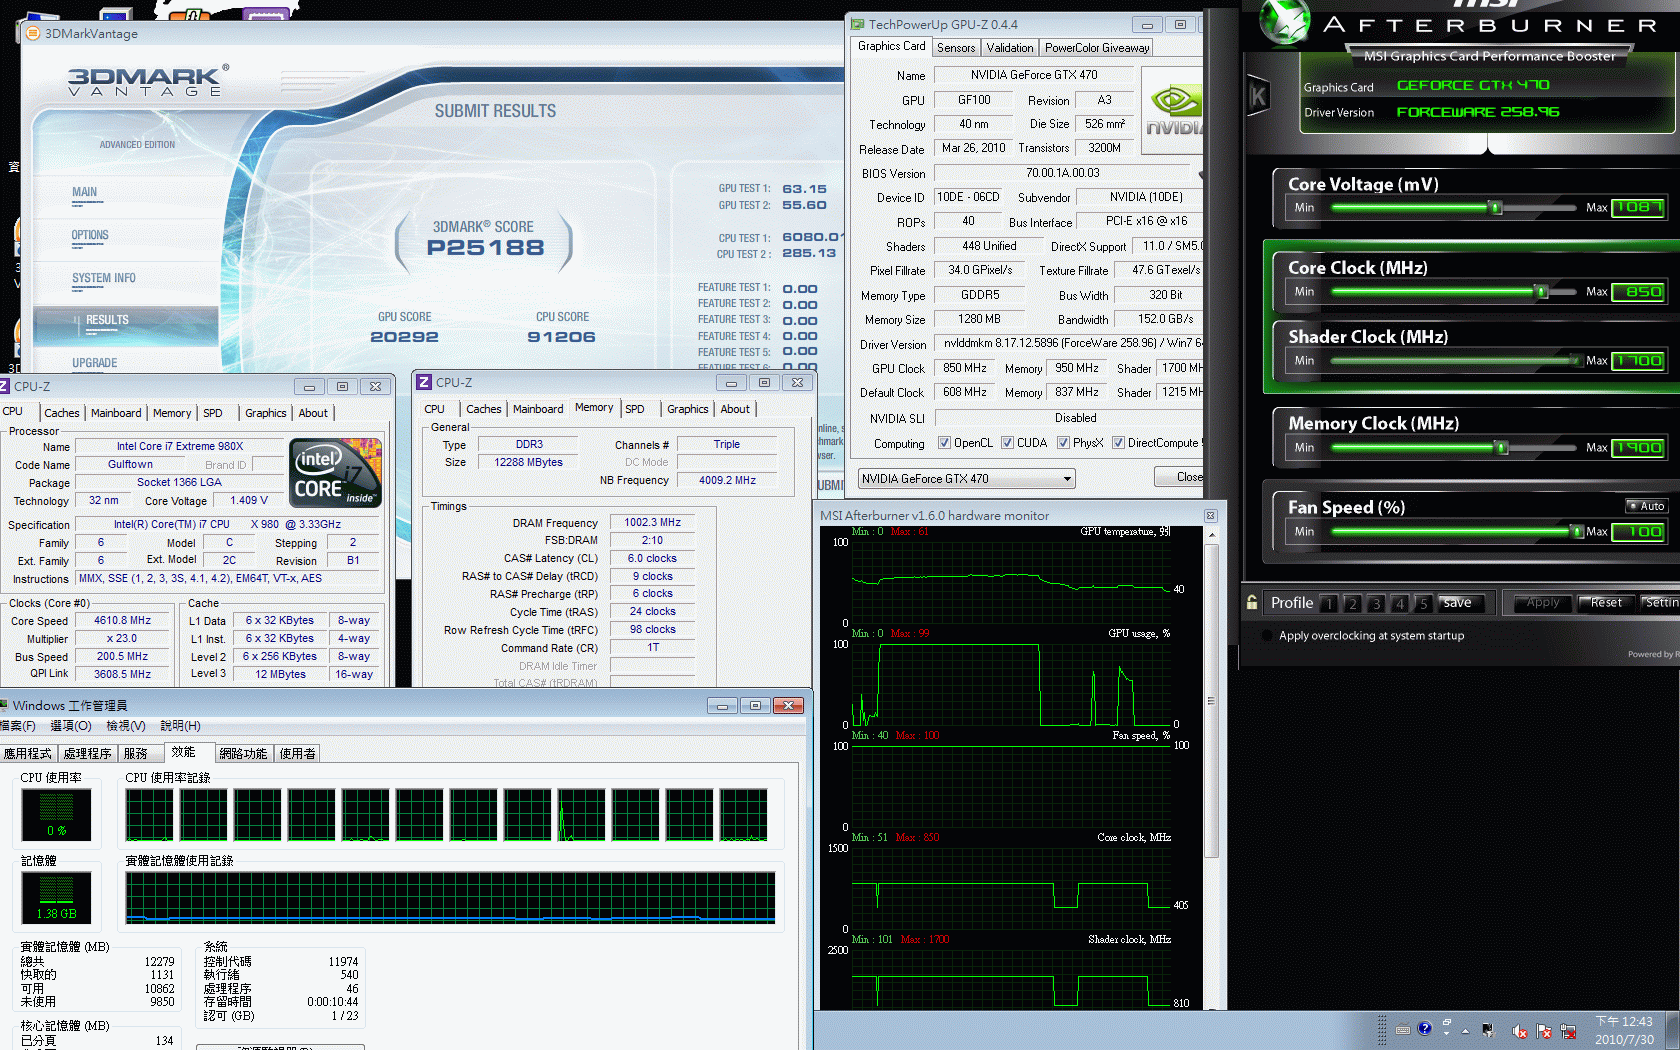Click the Afterburner Apply button
1680x1050 pixels.
click(x=1542, y=603)
